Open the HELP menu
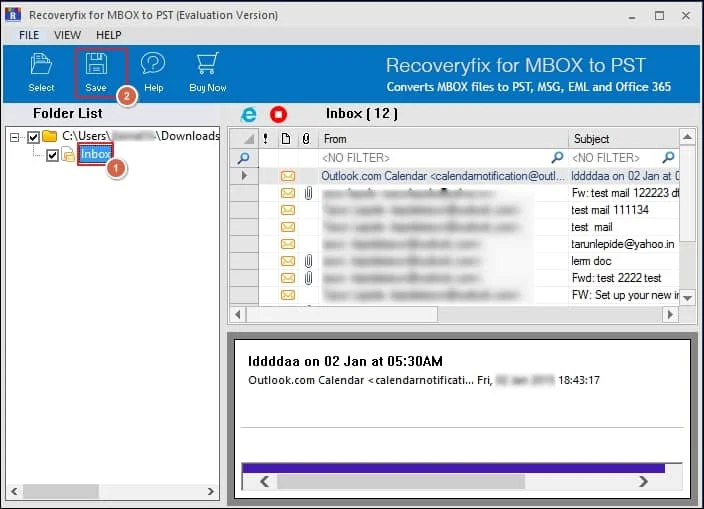The height and width of the screenshot is (509, 704). [x=109, y=35]
